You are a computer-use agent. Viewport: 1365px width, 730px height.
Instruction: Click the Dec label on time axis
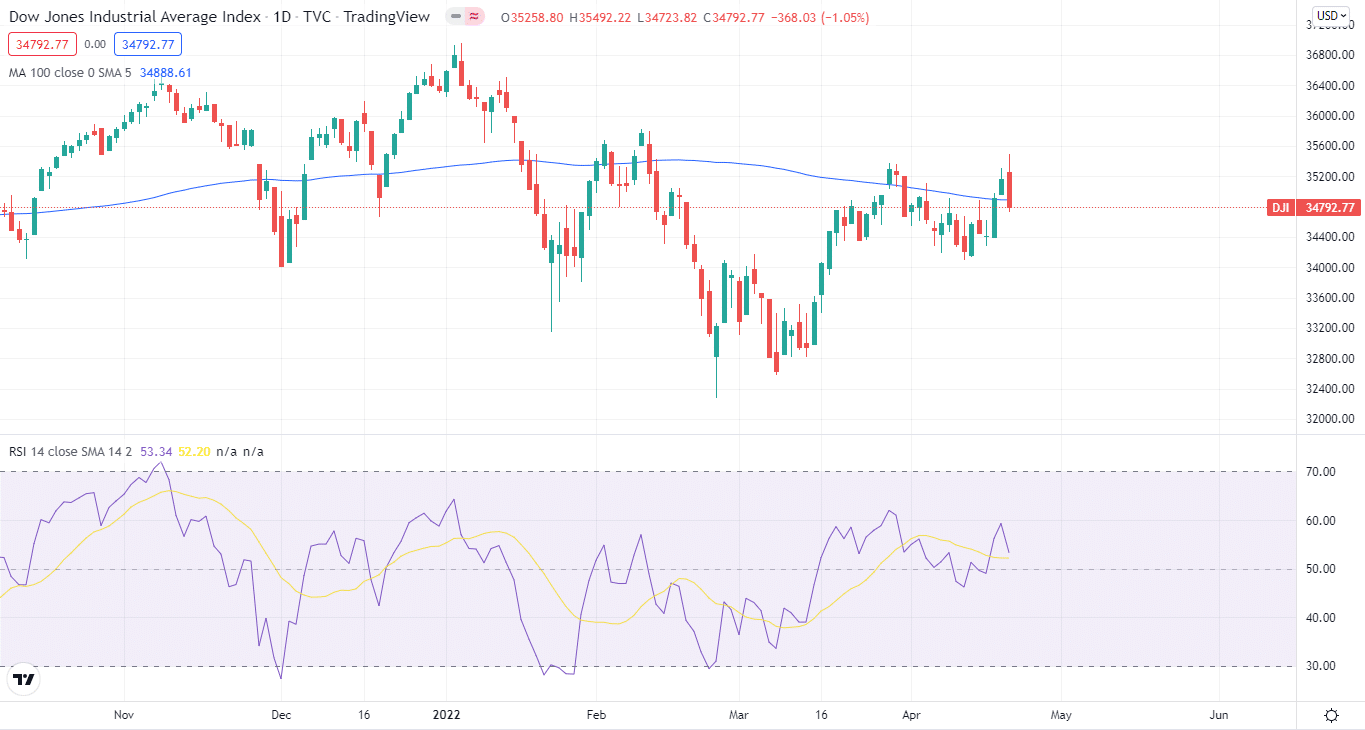[281, 715]
